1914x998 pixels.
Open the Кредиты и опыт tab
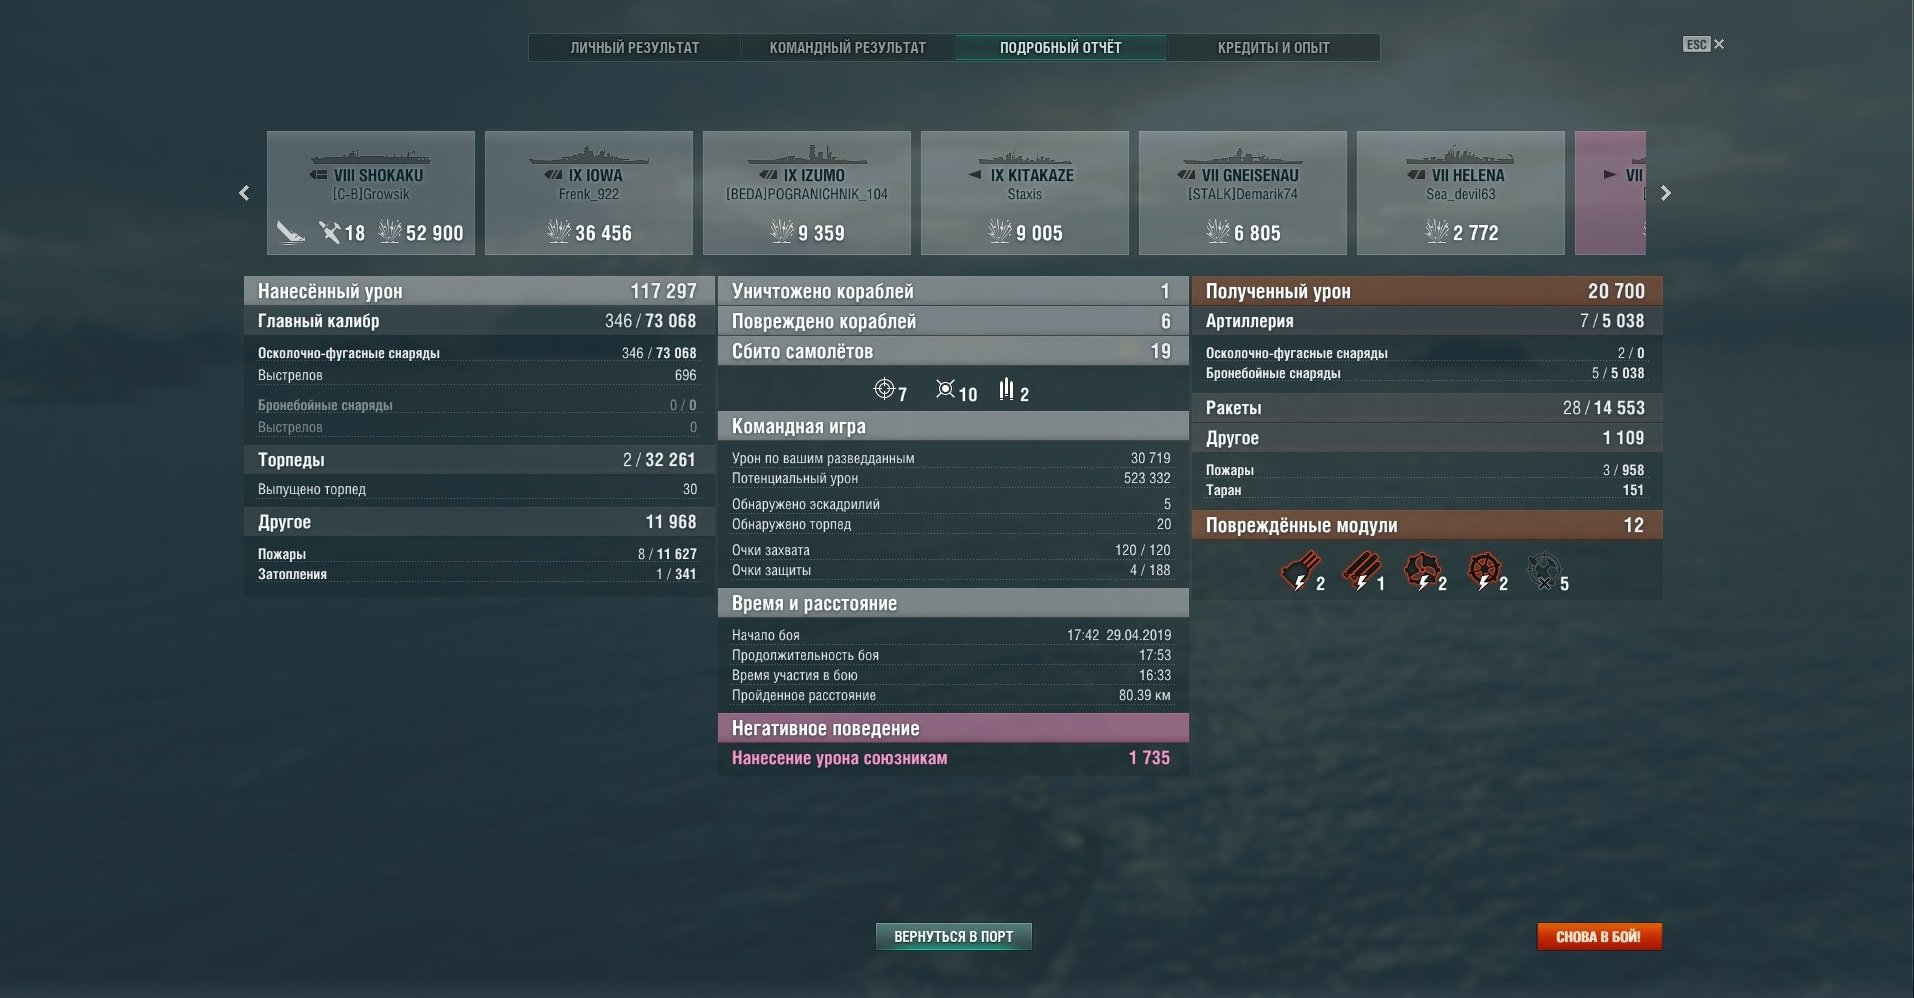1273,47
